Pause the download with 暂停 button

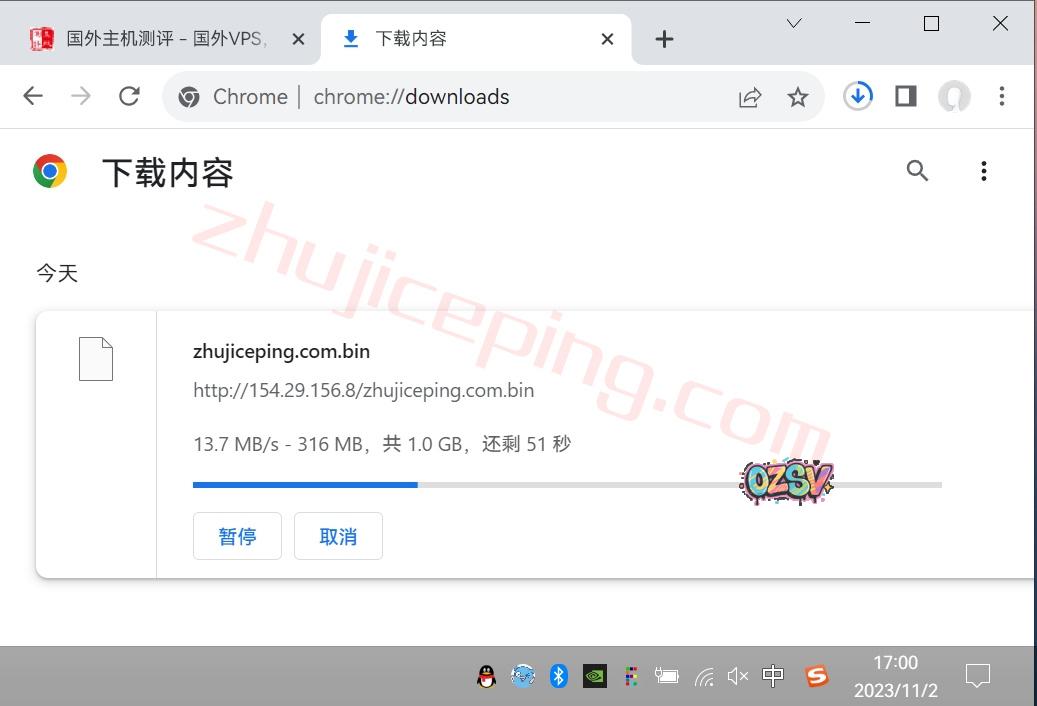pos(237,537)
